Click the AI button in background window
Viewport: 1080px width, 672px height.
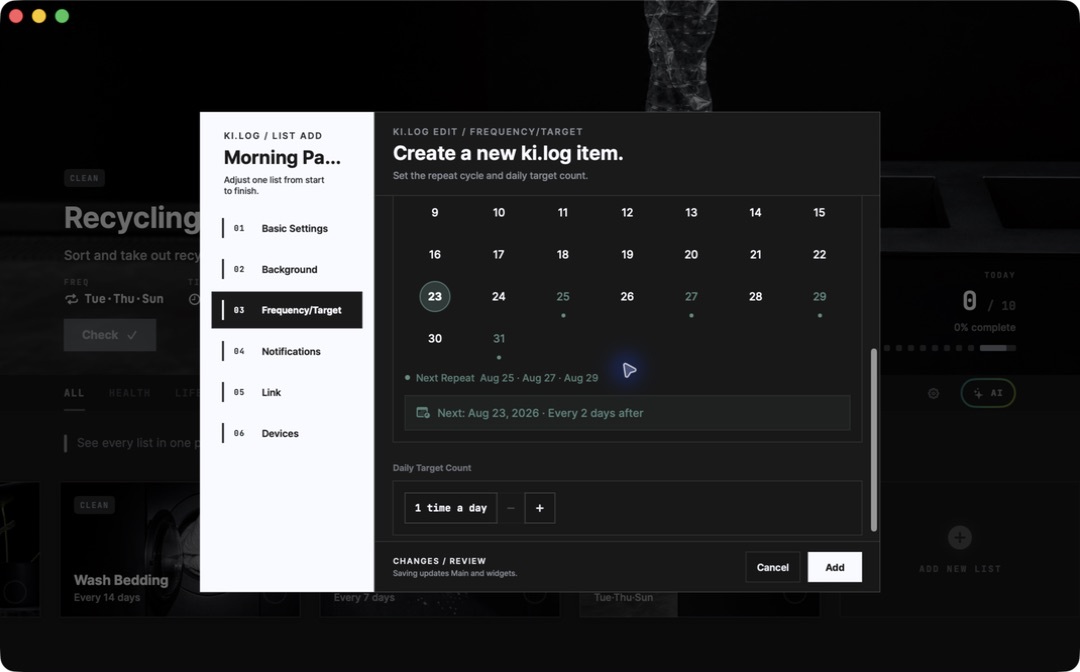pos(988,393)
